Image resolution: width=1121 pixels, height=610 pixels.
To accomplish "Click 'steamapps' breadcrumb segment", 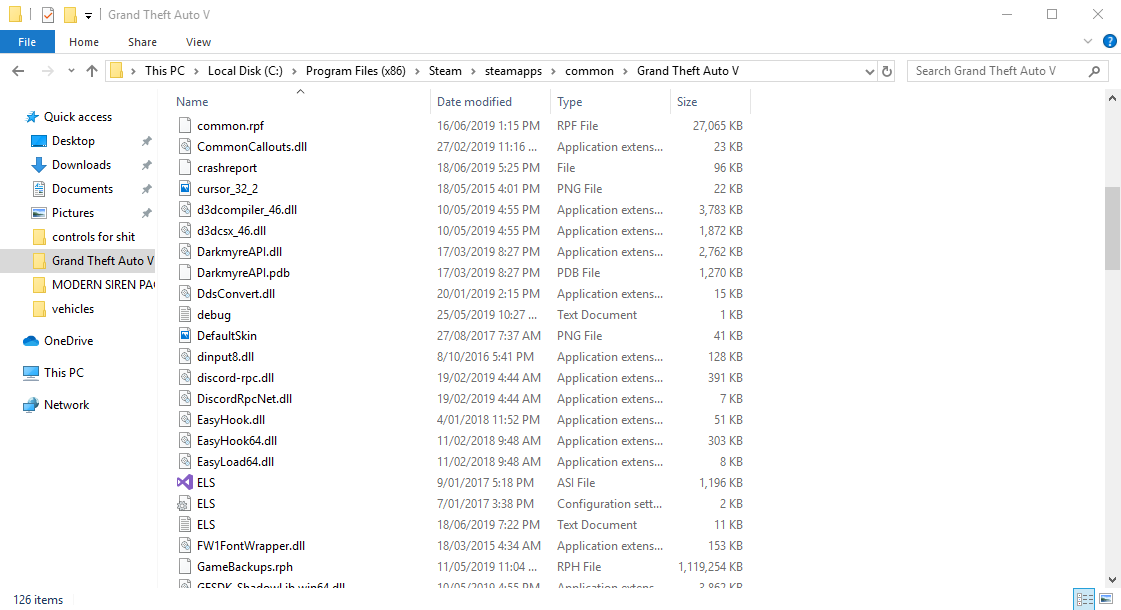I will click(513, 71).
